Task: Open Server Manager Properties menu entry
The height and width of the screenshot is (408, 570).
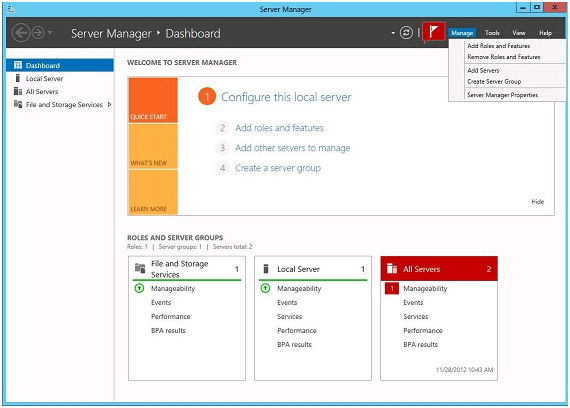Action: [x=502, y=95]
